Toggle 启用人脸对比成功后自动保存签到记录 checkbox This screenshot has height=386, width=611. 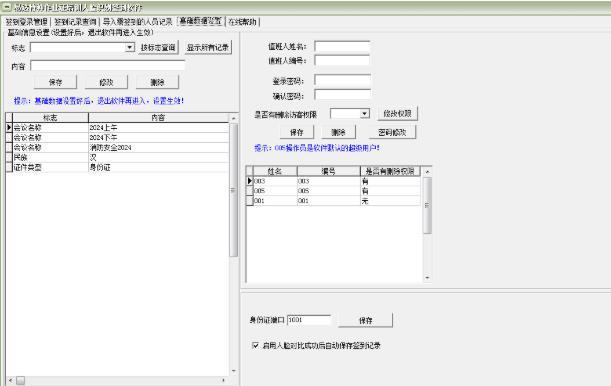[x=255, y=345]
